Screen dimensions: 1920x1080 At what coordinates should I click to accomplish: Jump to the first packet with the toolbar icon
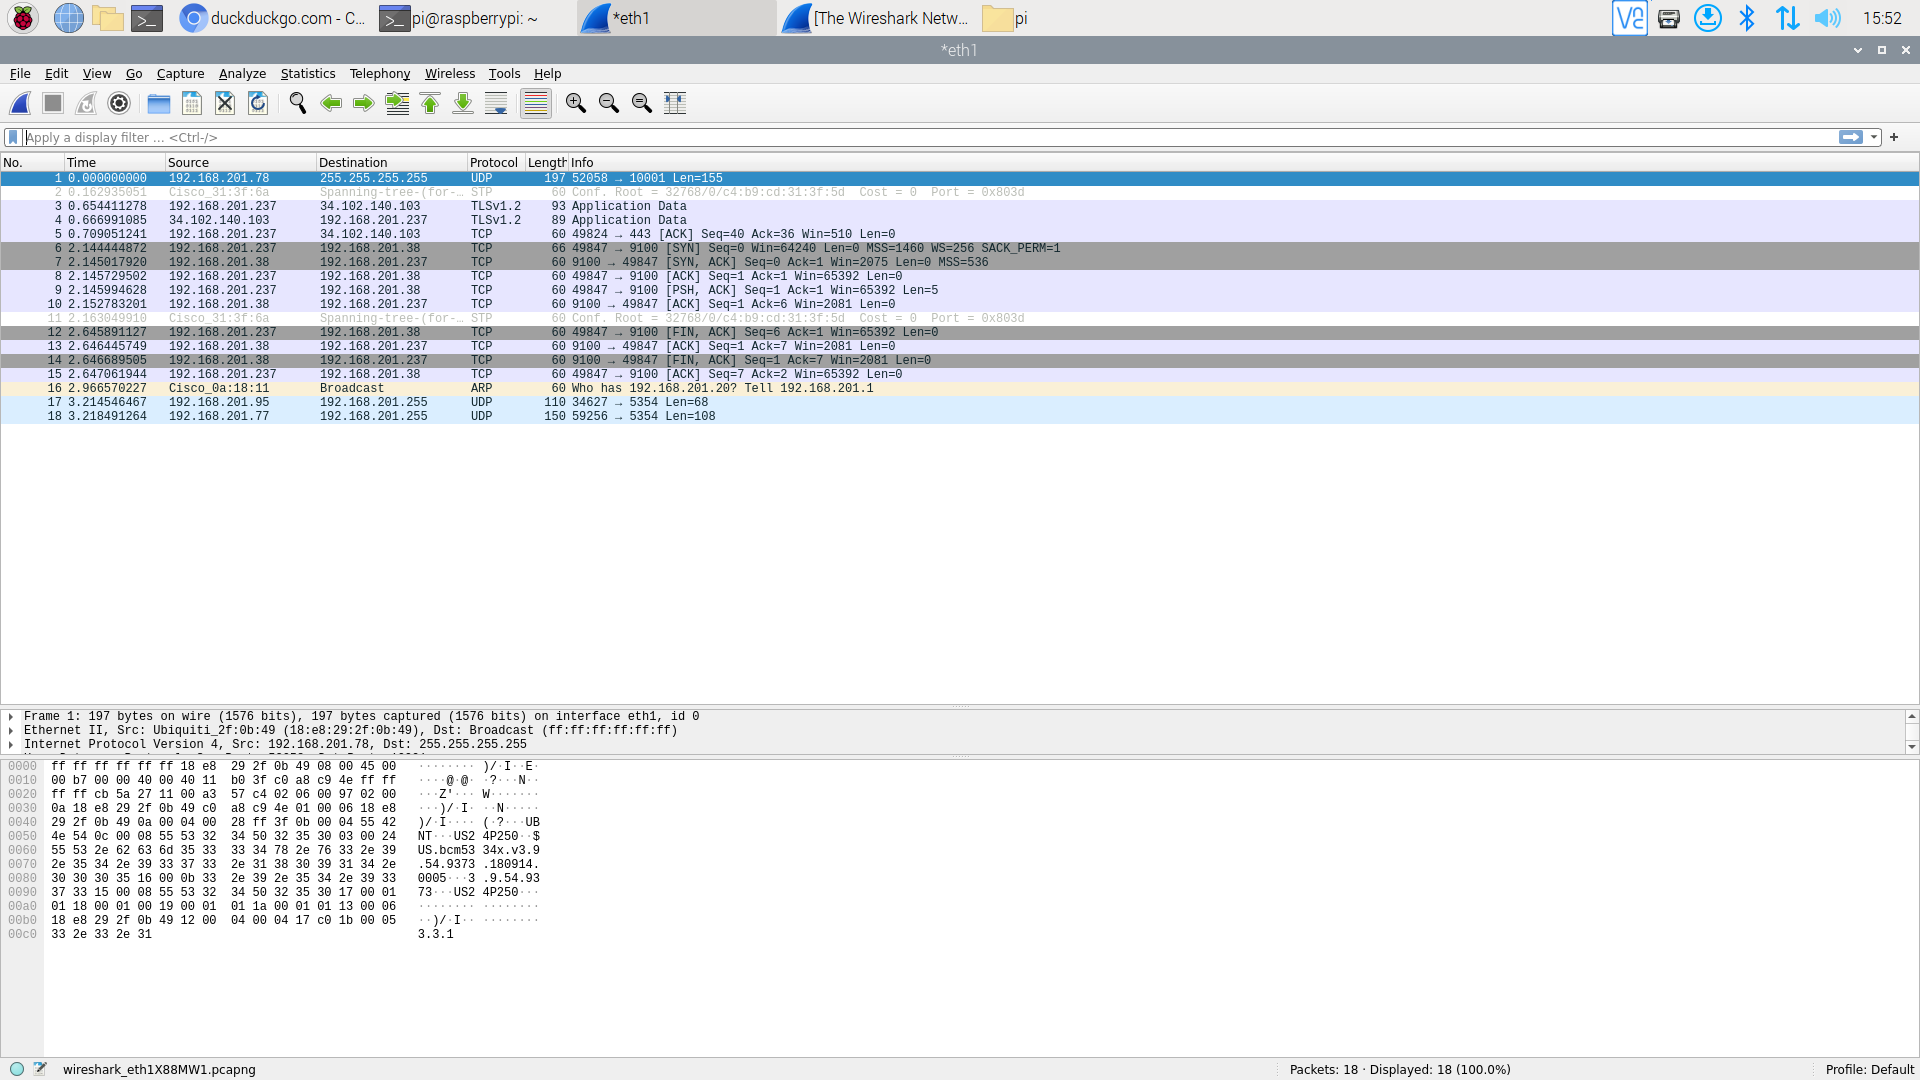(430, 103)
